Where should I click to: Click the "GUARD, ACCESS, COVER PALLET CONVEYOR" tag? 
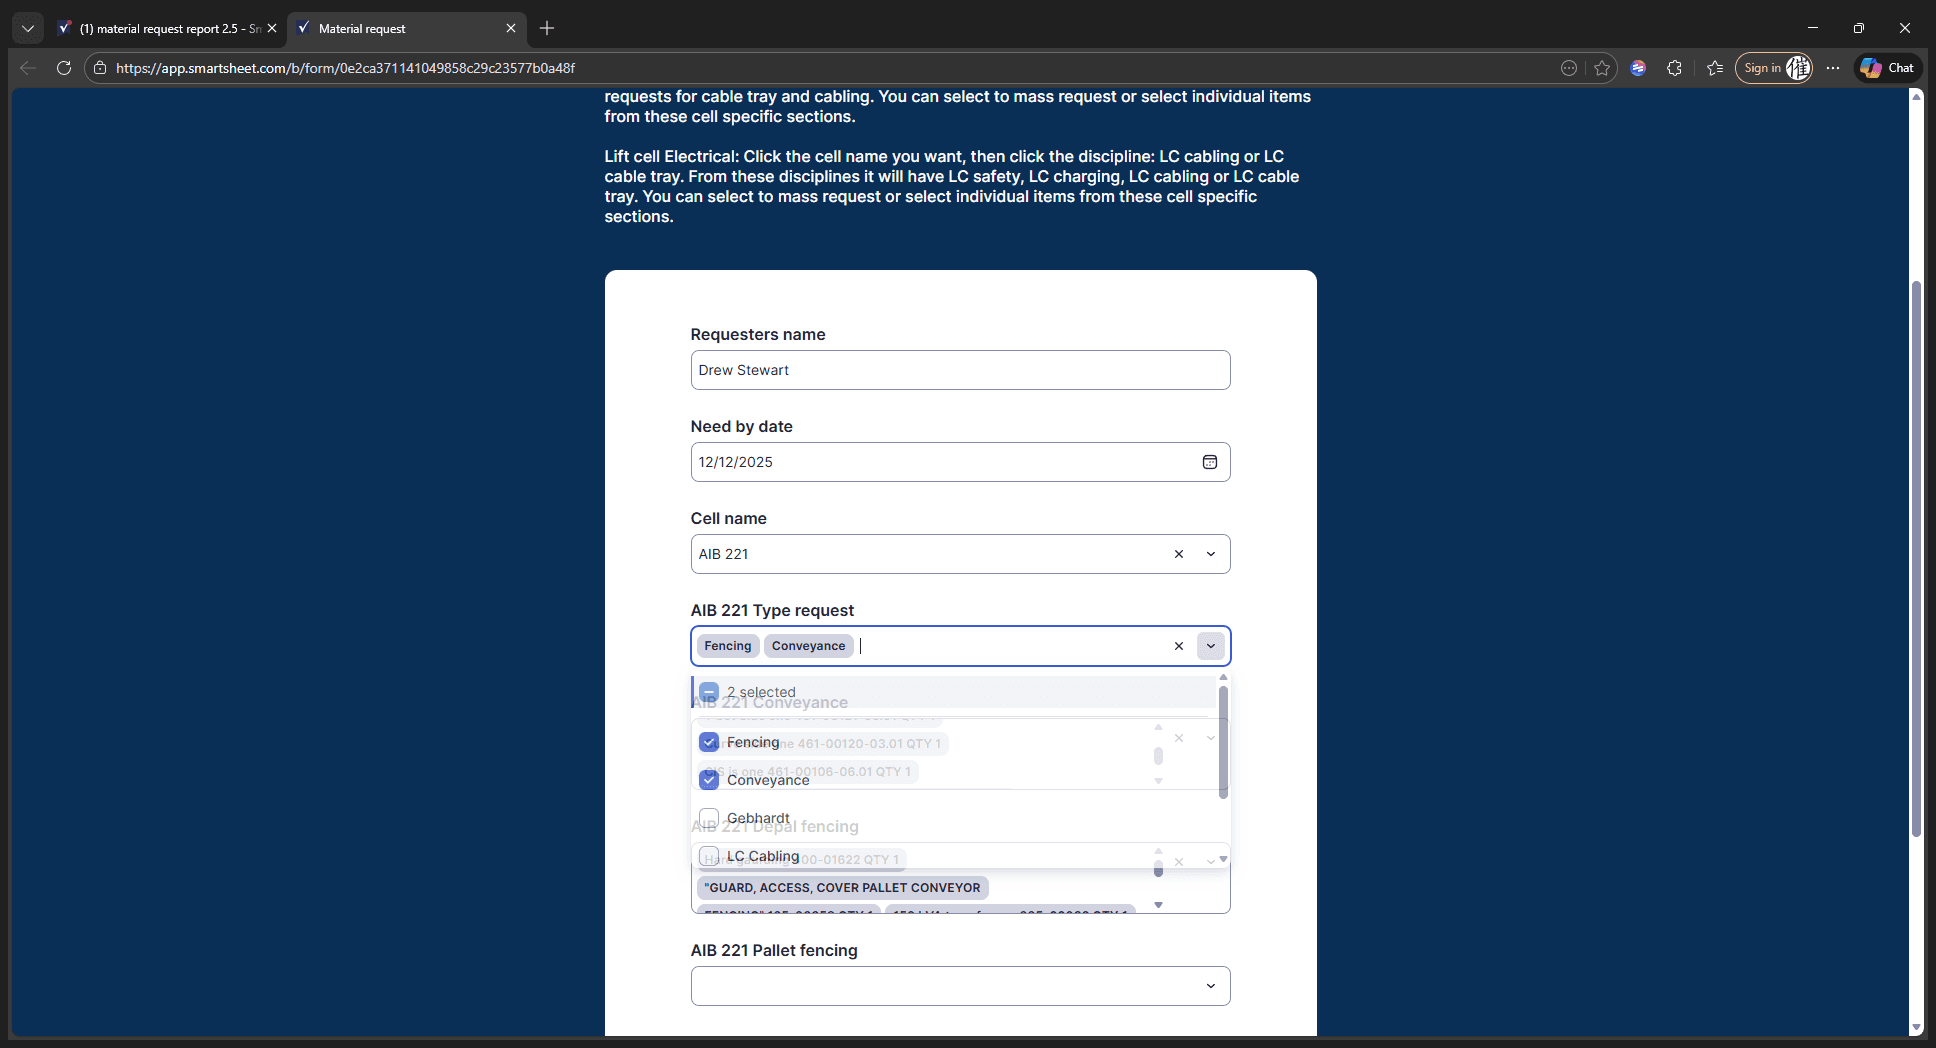coord(842,888)
